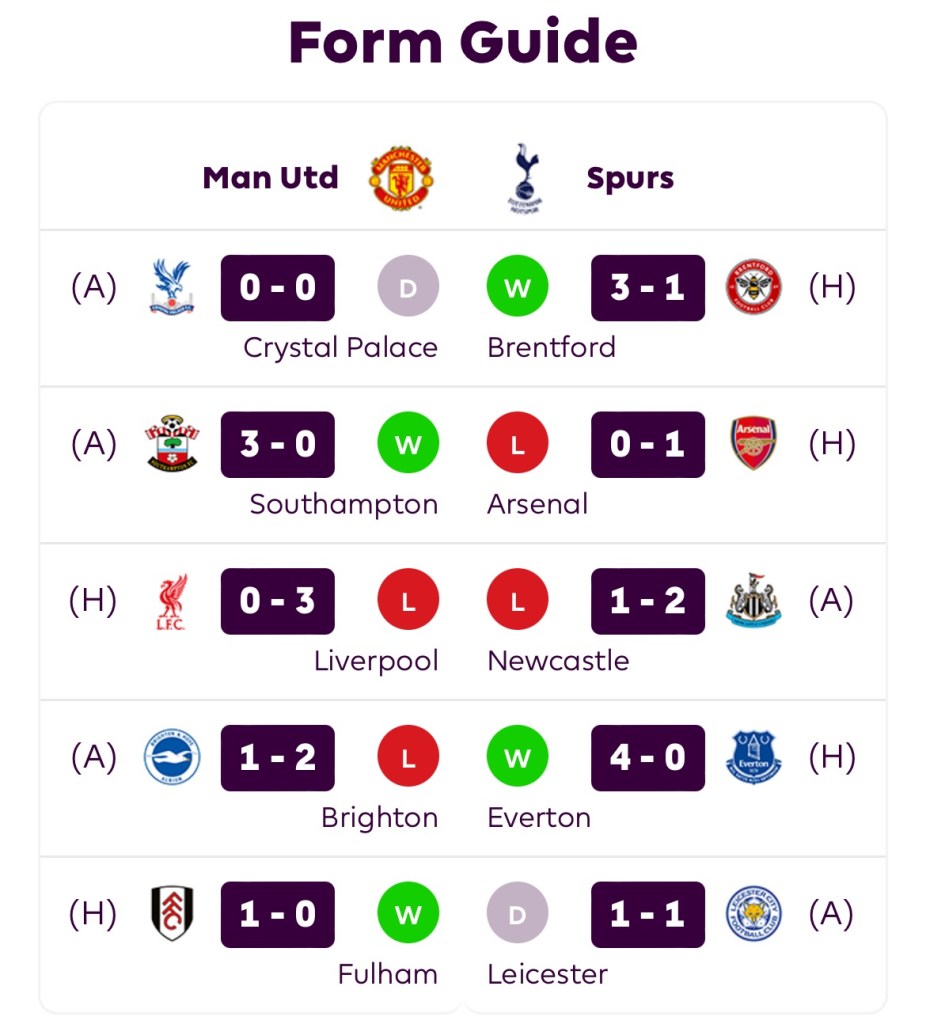Tap the Everton club badge
Screen dimensions: 926x1024
point(754,757)
